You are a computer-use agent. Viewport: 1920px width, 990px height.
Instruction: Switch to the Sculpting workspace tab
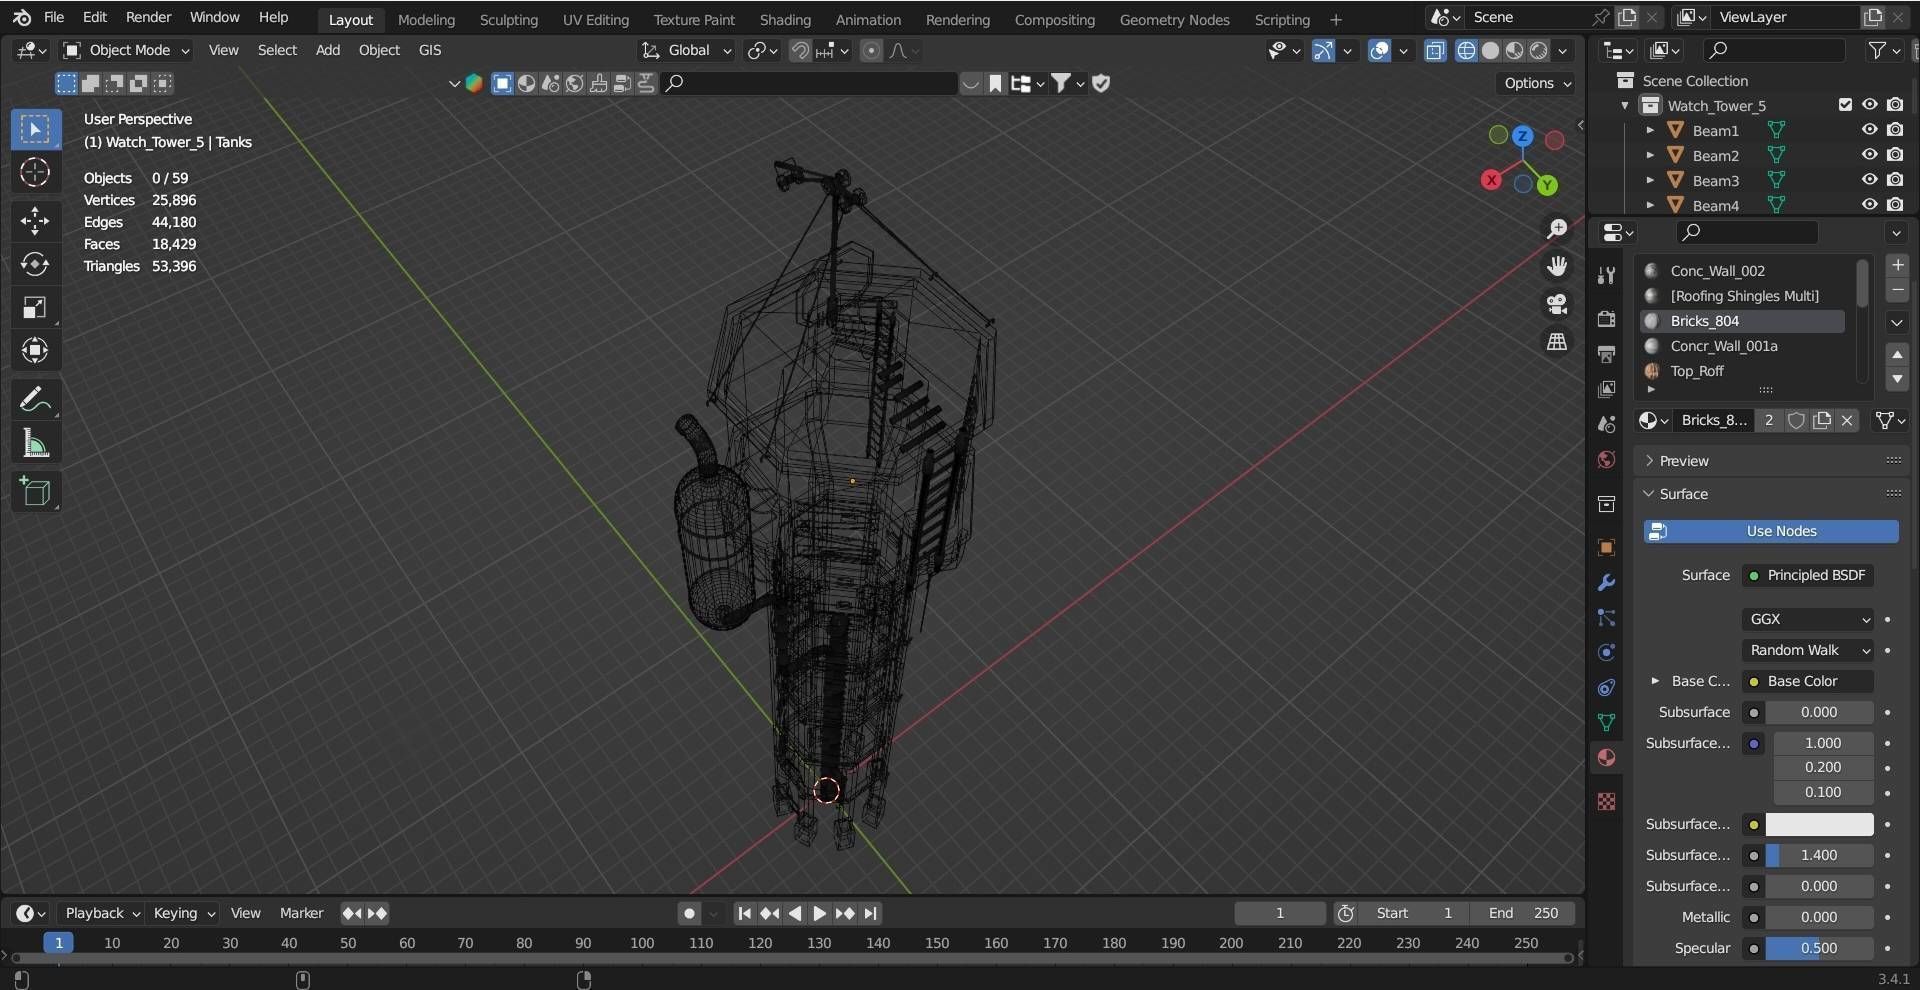coord(508,19)
